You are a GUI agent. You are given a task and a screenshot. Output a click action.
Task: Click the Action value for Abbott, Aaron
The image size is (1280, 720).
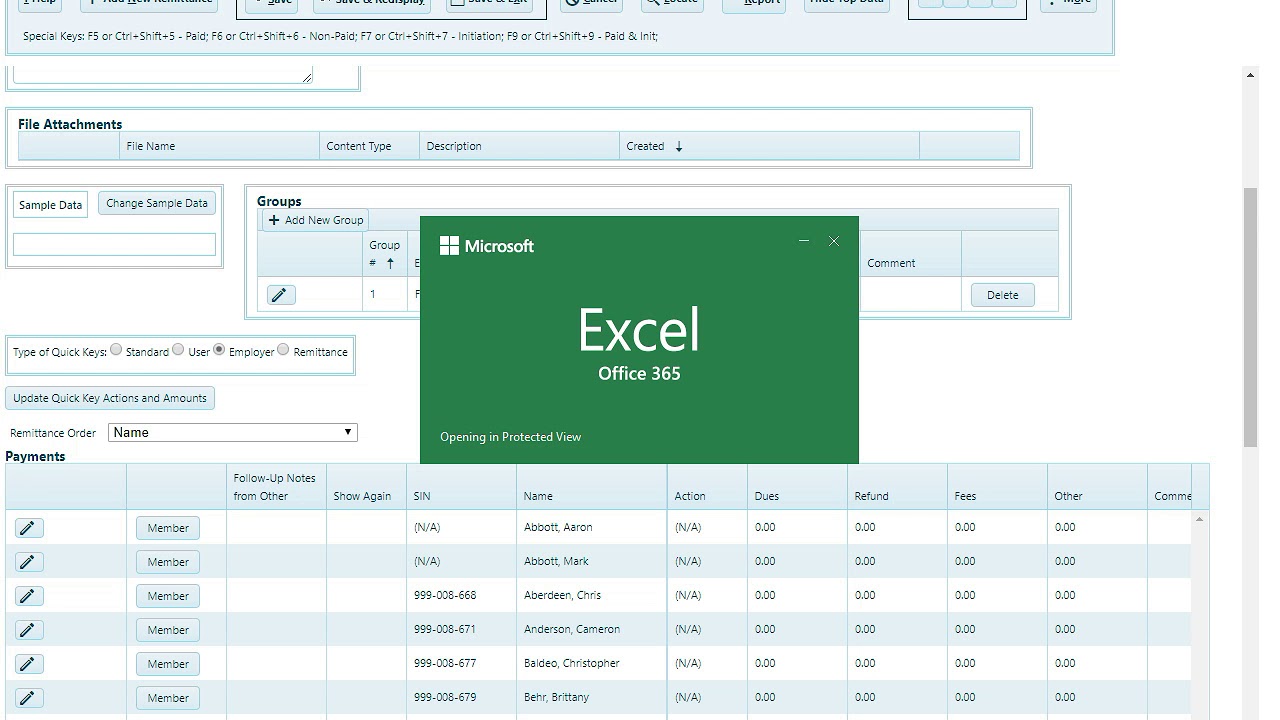(x=688, y=528)
